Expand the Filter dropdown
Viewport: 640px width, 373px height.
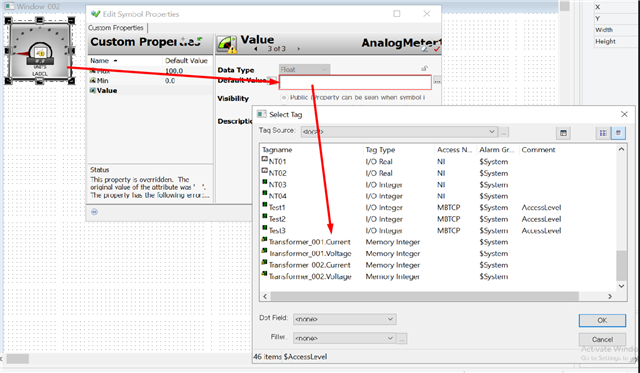pyautogui.click(x=344, y=338)
